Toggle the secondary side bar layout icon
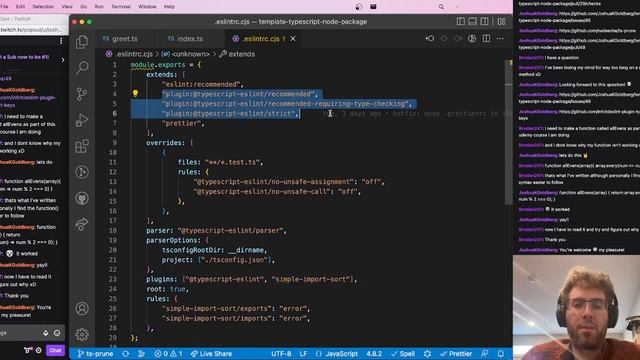Viewport: 640px width, 360px height. coord(484,22)
